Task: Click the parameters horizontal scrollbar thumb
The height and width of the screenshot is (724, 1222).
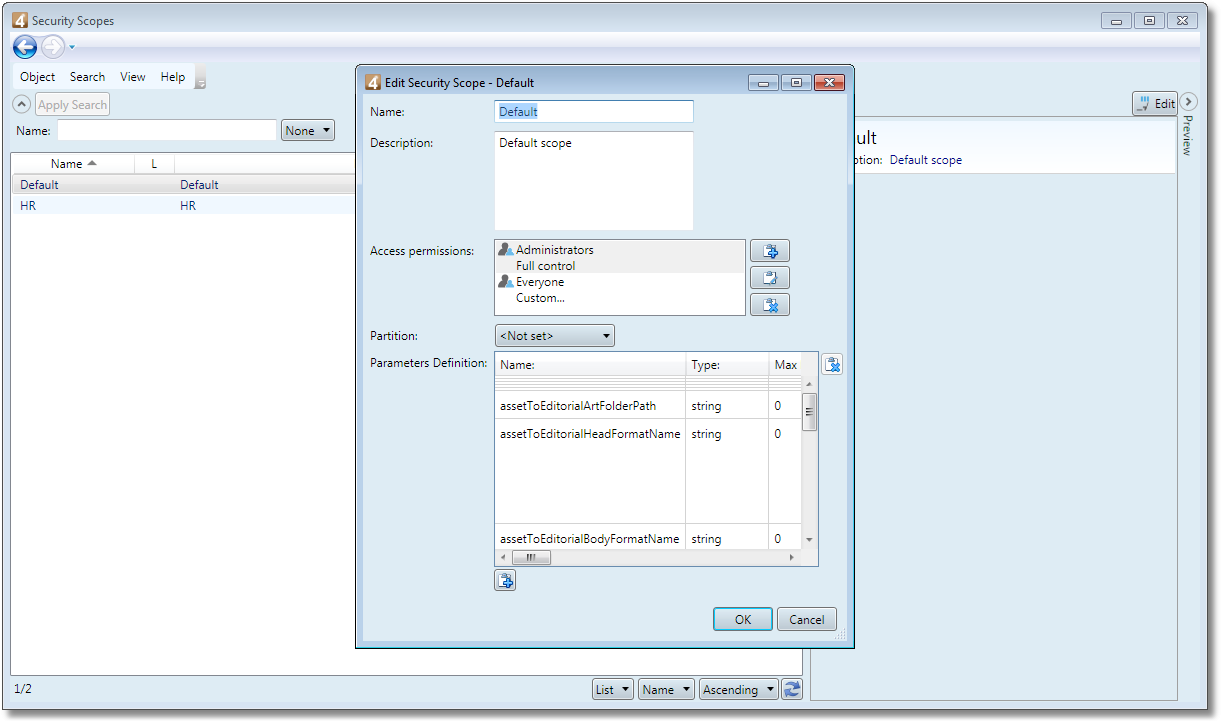Action: pos(531,558)
